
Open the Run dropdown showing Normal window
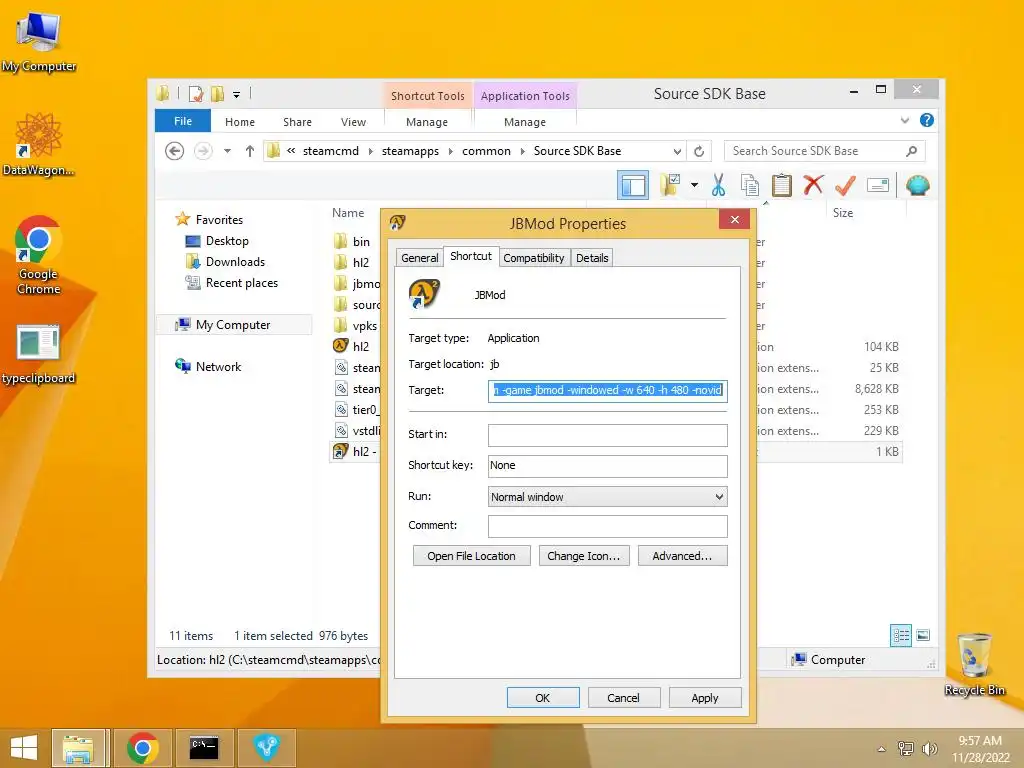607,497
